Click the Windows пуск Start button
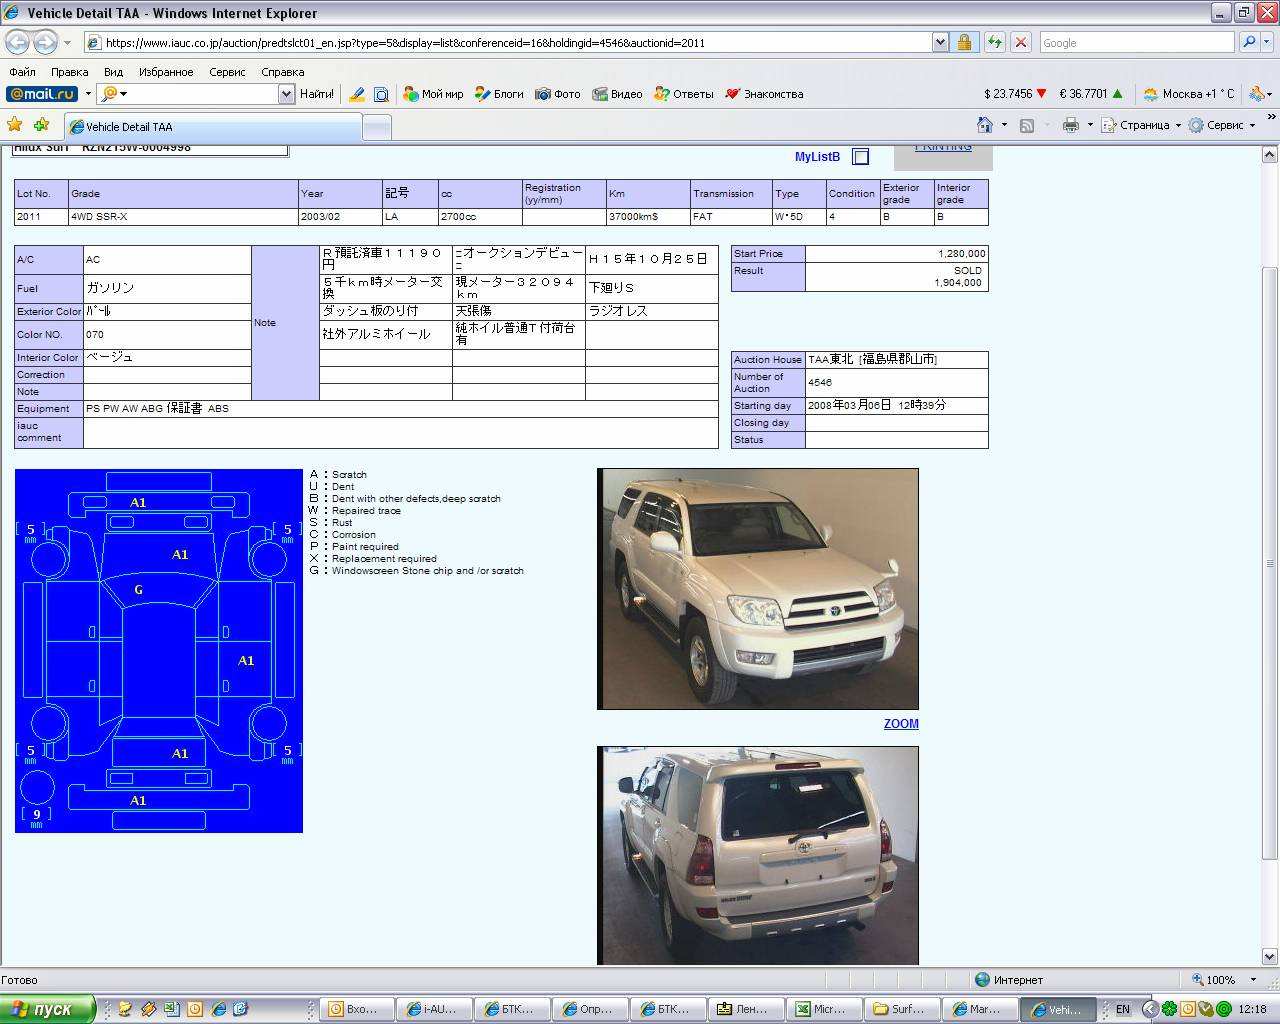Image resolution: width=1280 pixels, height=1024 pixels. [x=48, y=1009]
